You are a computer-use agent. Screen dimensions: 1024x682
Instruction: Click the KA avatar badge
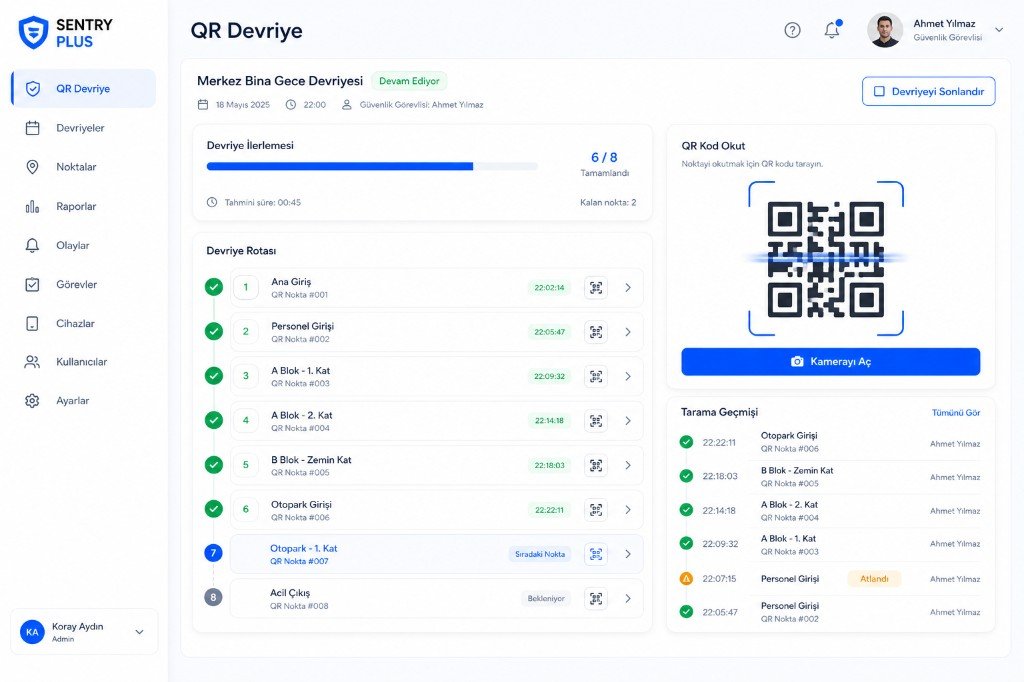pyautogui.click(x=32, y=632)
